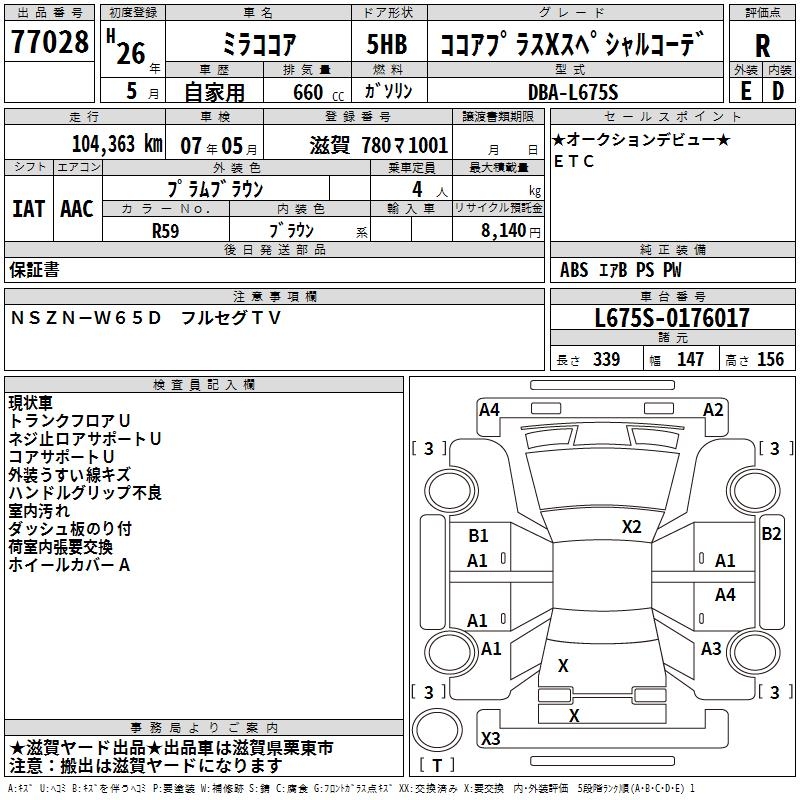This screenshot has width=800, height=800.
Task: Click the seating capacity 4 人
Action: 430,190
